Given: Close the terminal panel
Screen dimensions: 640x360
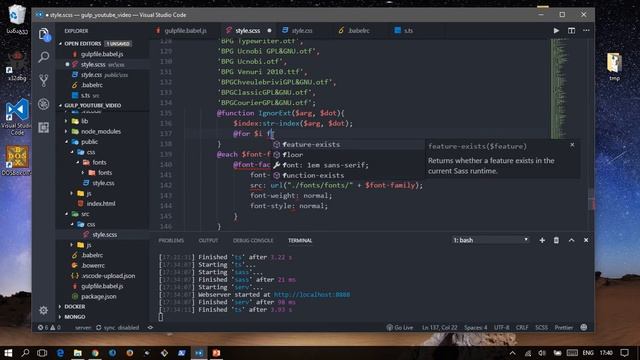Looking at the screenshot, I should pos(586,240).
